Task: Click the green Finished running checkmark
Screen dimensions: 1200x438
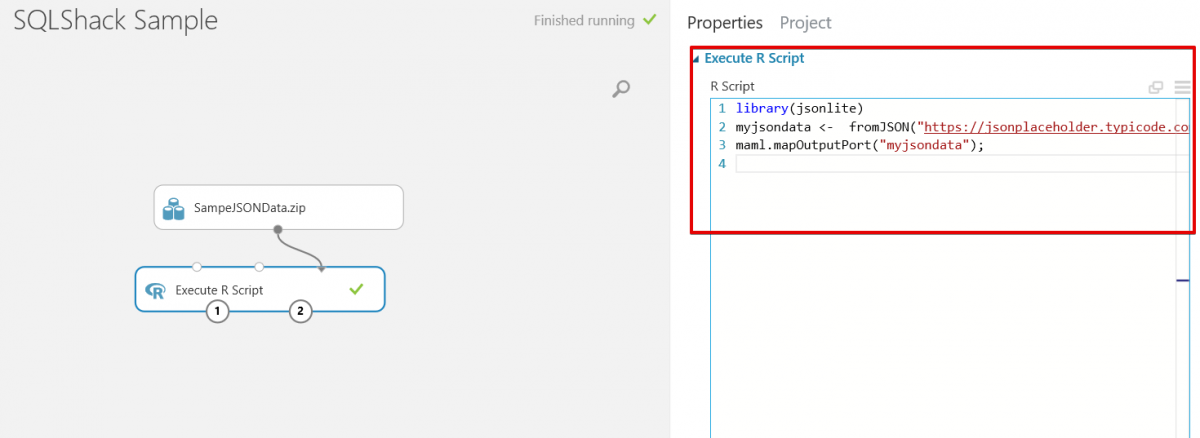Action: pos(650,20)
